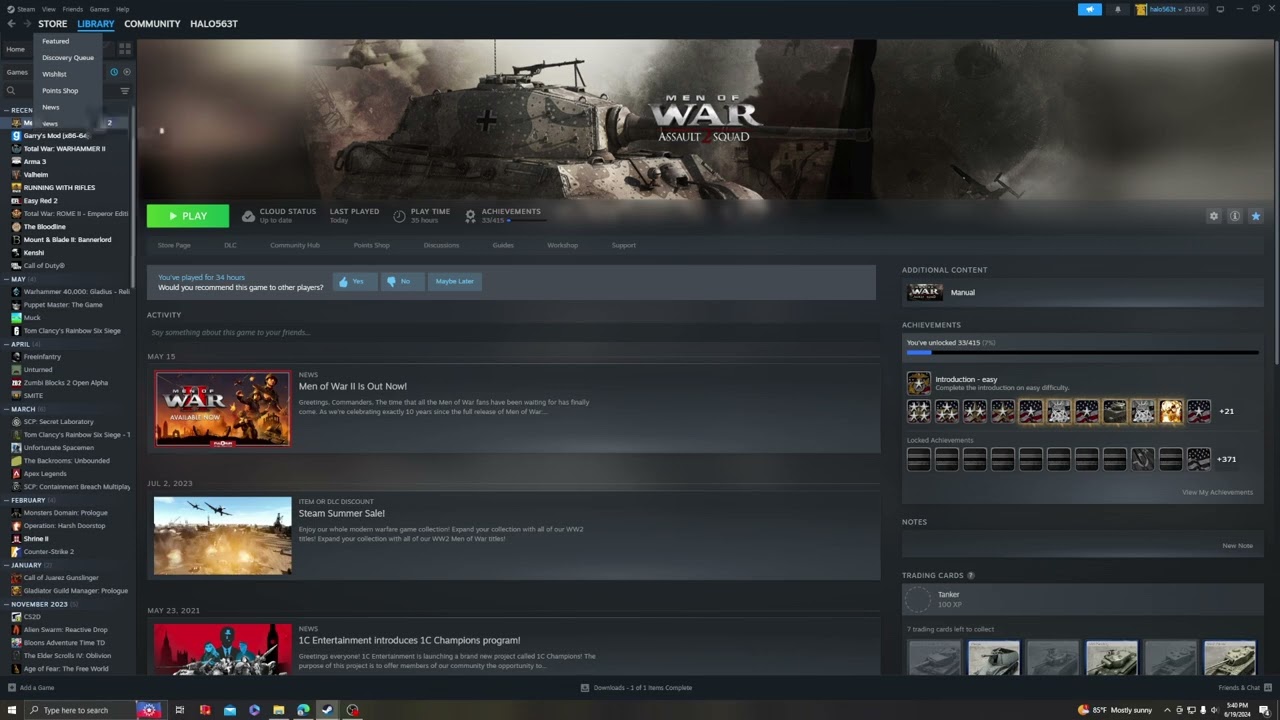Open the Friends menu

pyautogui.click(x=73, y=9)
